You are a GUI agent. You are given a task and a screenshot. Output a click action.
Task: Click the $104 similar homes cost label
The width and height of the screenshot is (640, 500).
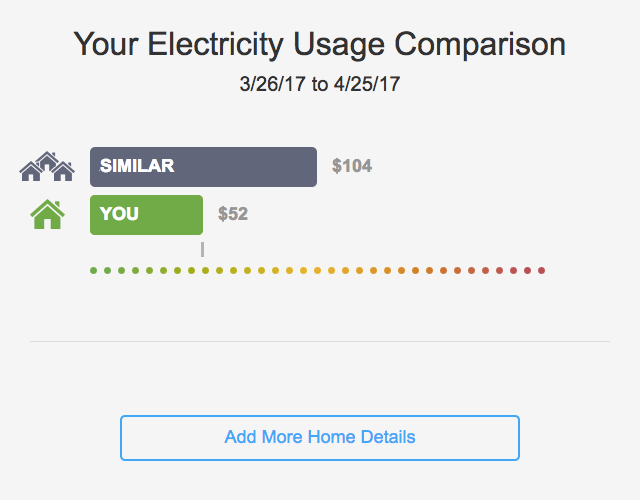[352, 166]
